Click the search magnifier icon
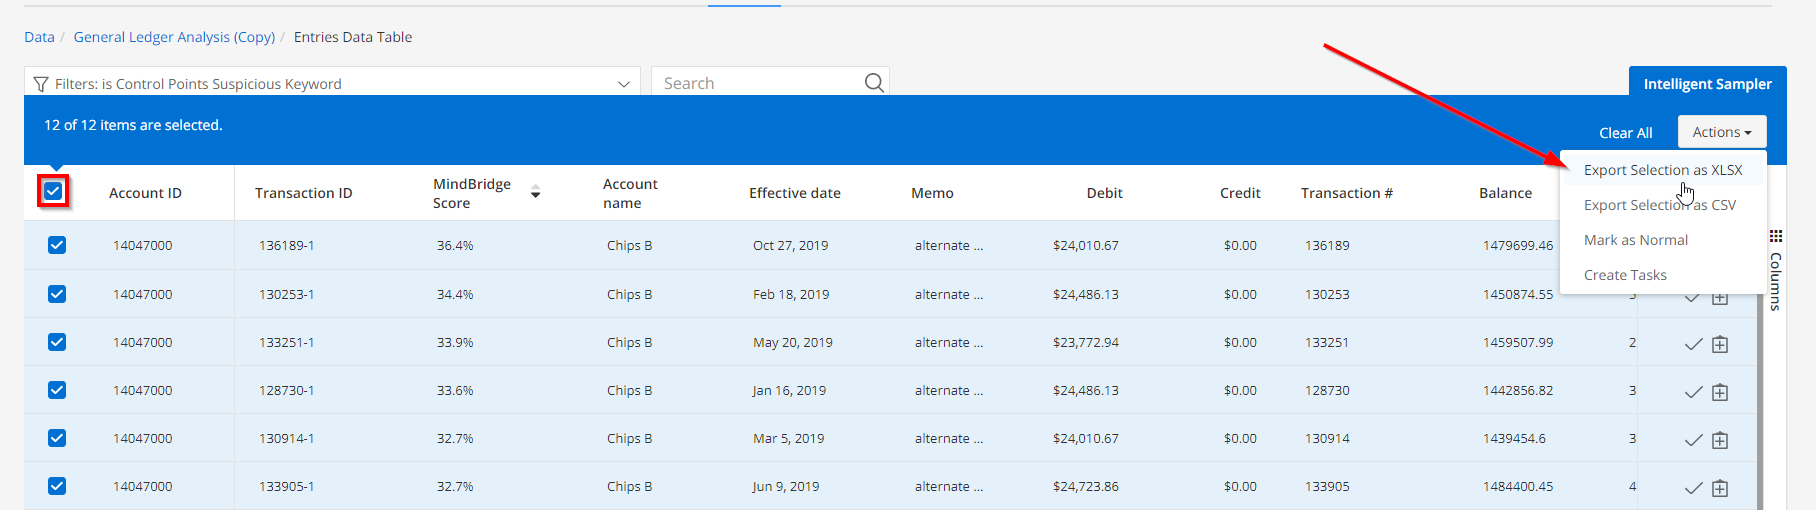 (x=874, y=83)
